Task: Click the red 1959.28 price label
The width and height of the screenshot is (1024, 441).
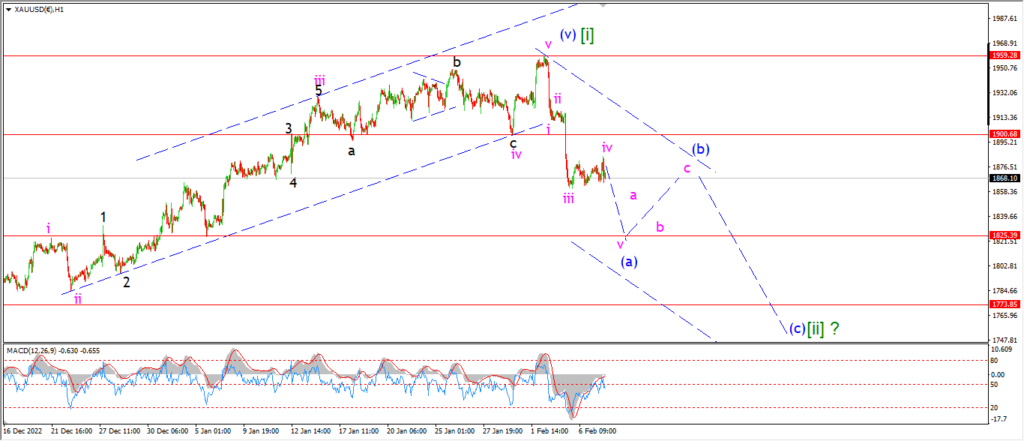Action: [1004, 56]
